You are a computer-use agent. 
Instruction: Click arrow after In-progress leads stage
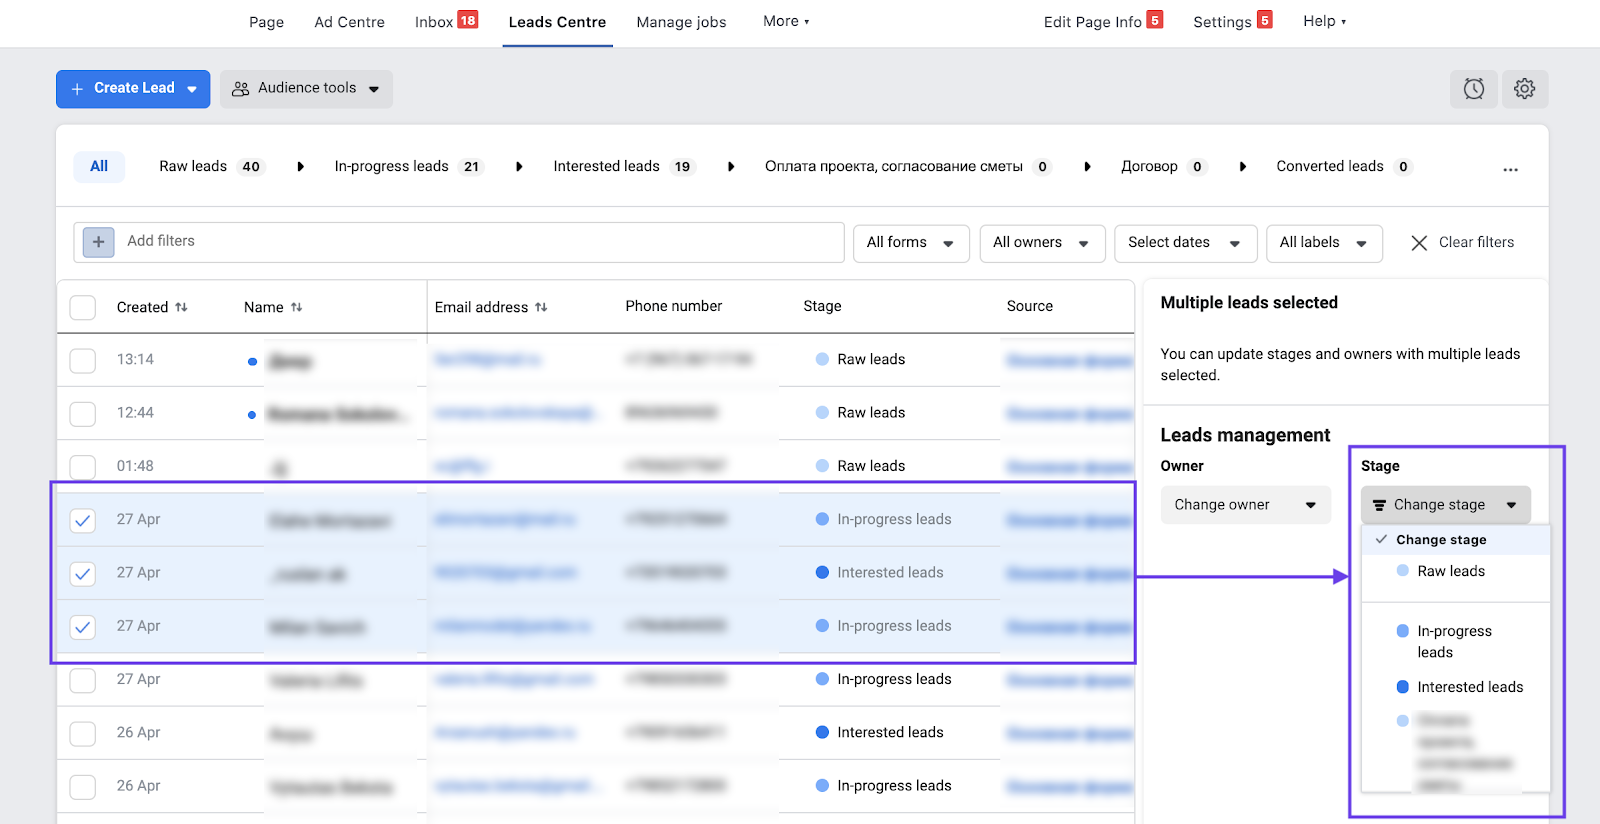tap(519, 167)
